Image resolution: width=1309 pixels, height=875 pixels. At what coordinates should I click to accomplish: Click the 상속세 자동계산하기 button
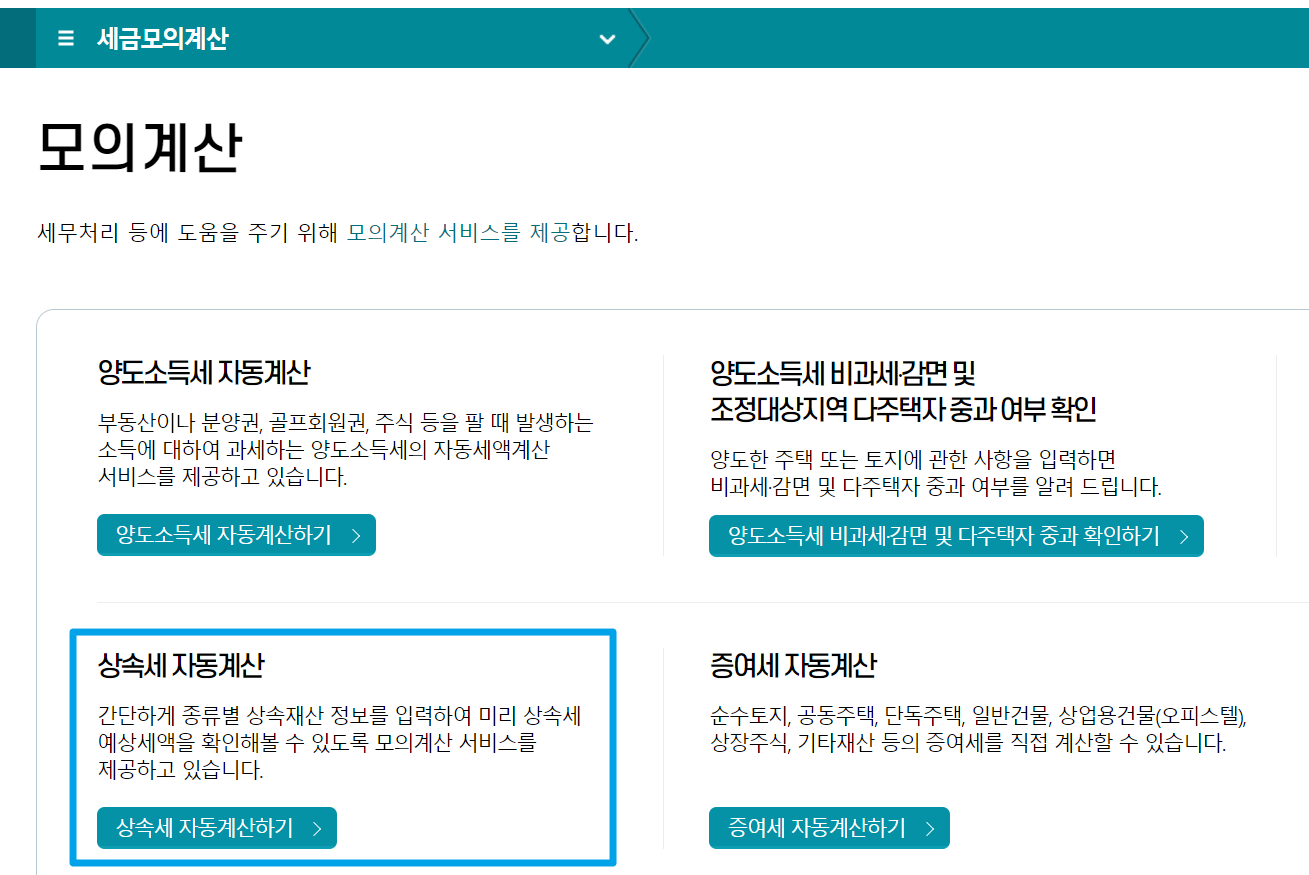[217, 828]
